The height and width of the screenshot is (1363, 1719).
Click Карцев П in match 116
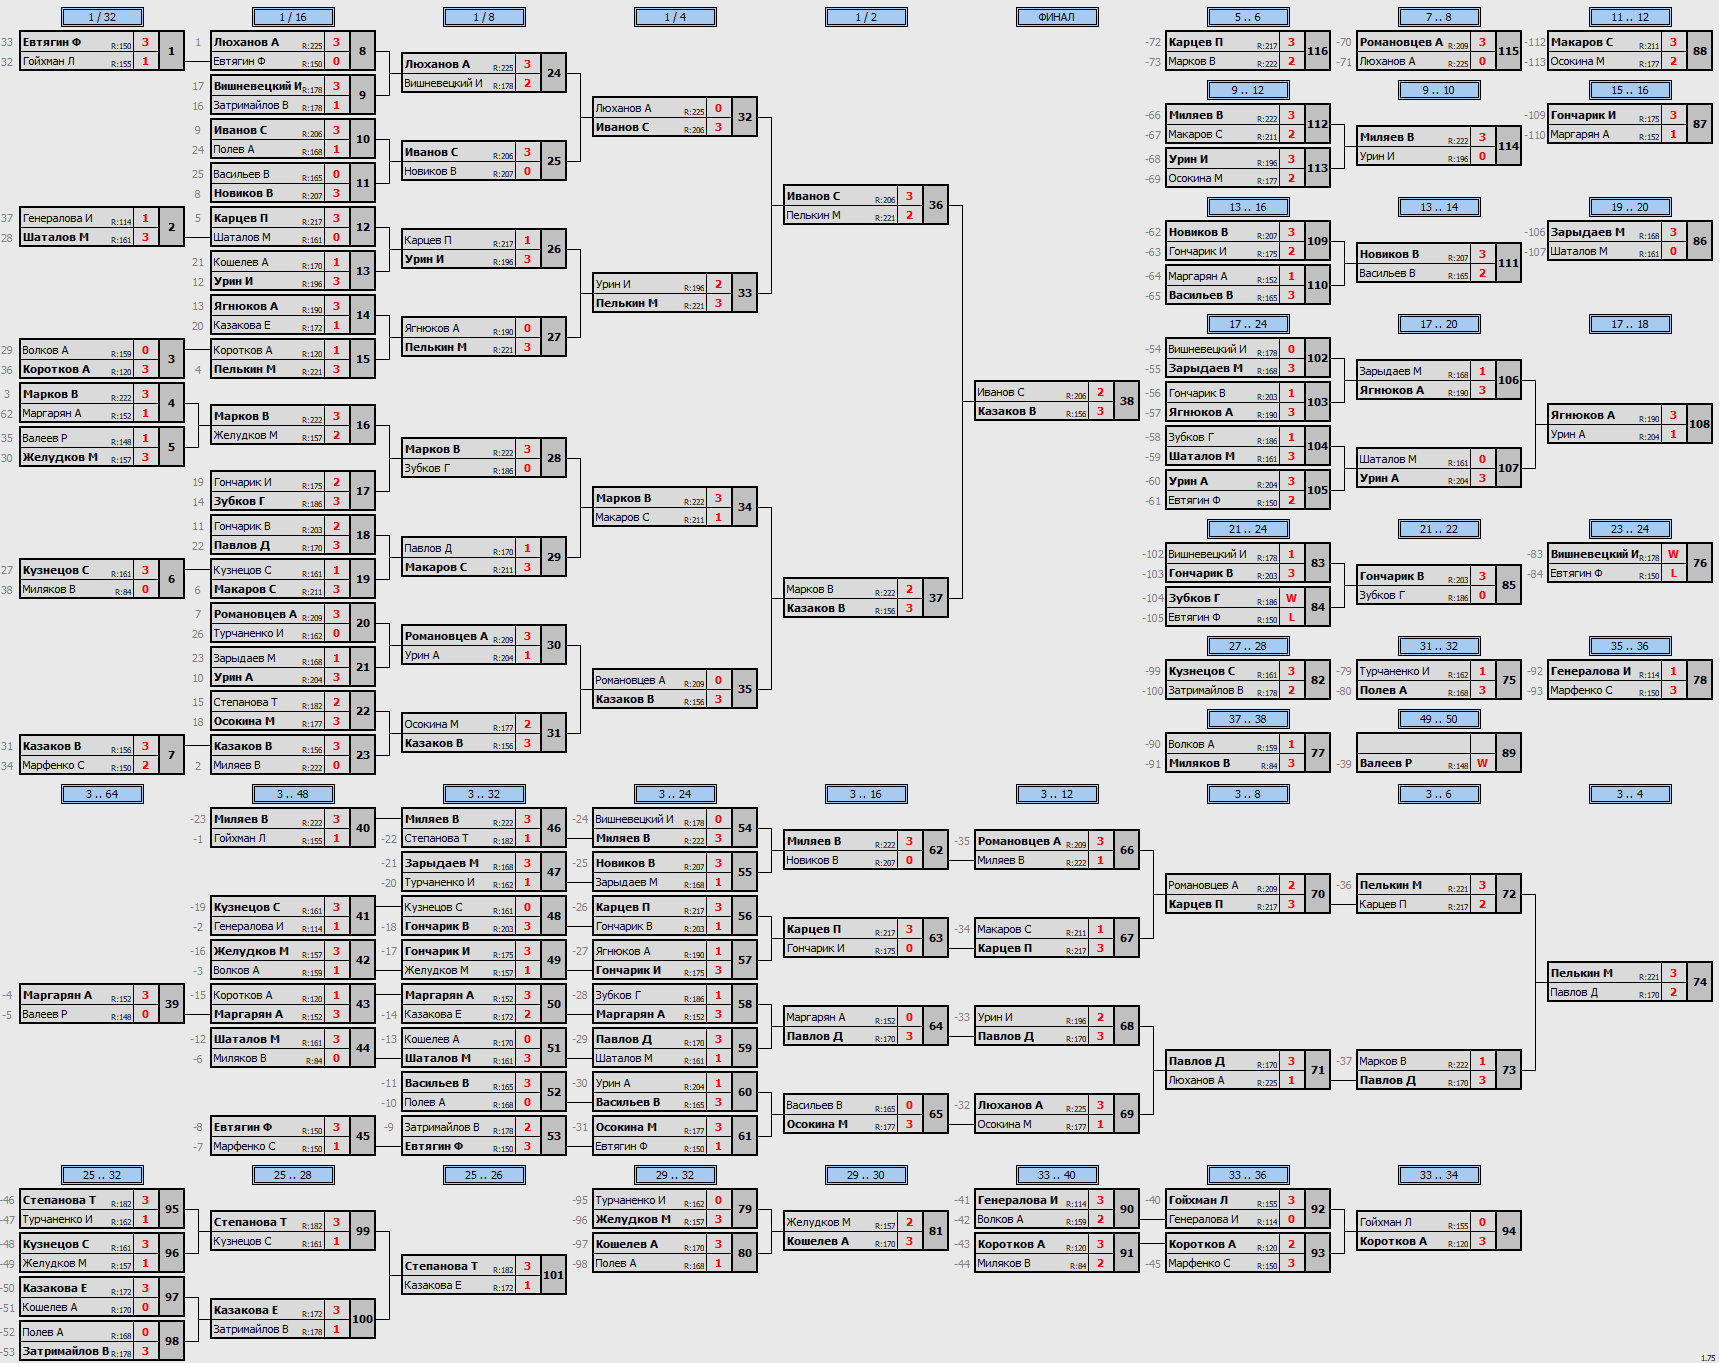coord(1196,42)
